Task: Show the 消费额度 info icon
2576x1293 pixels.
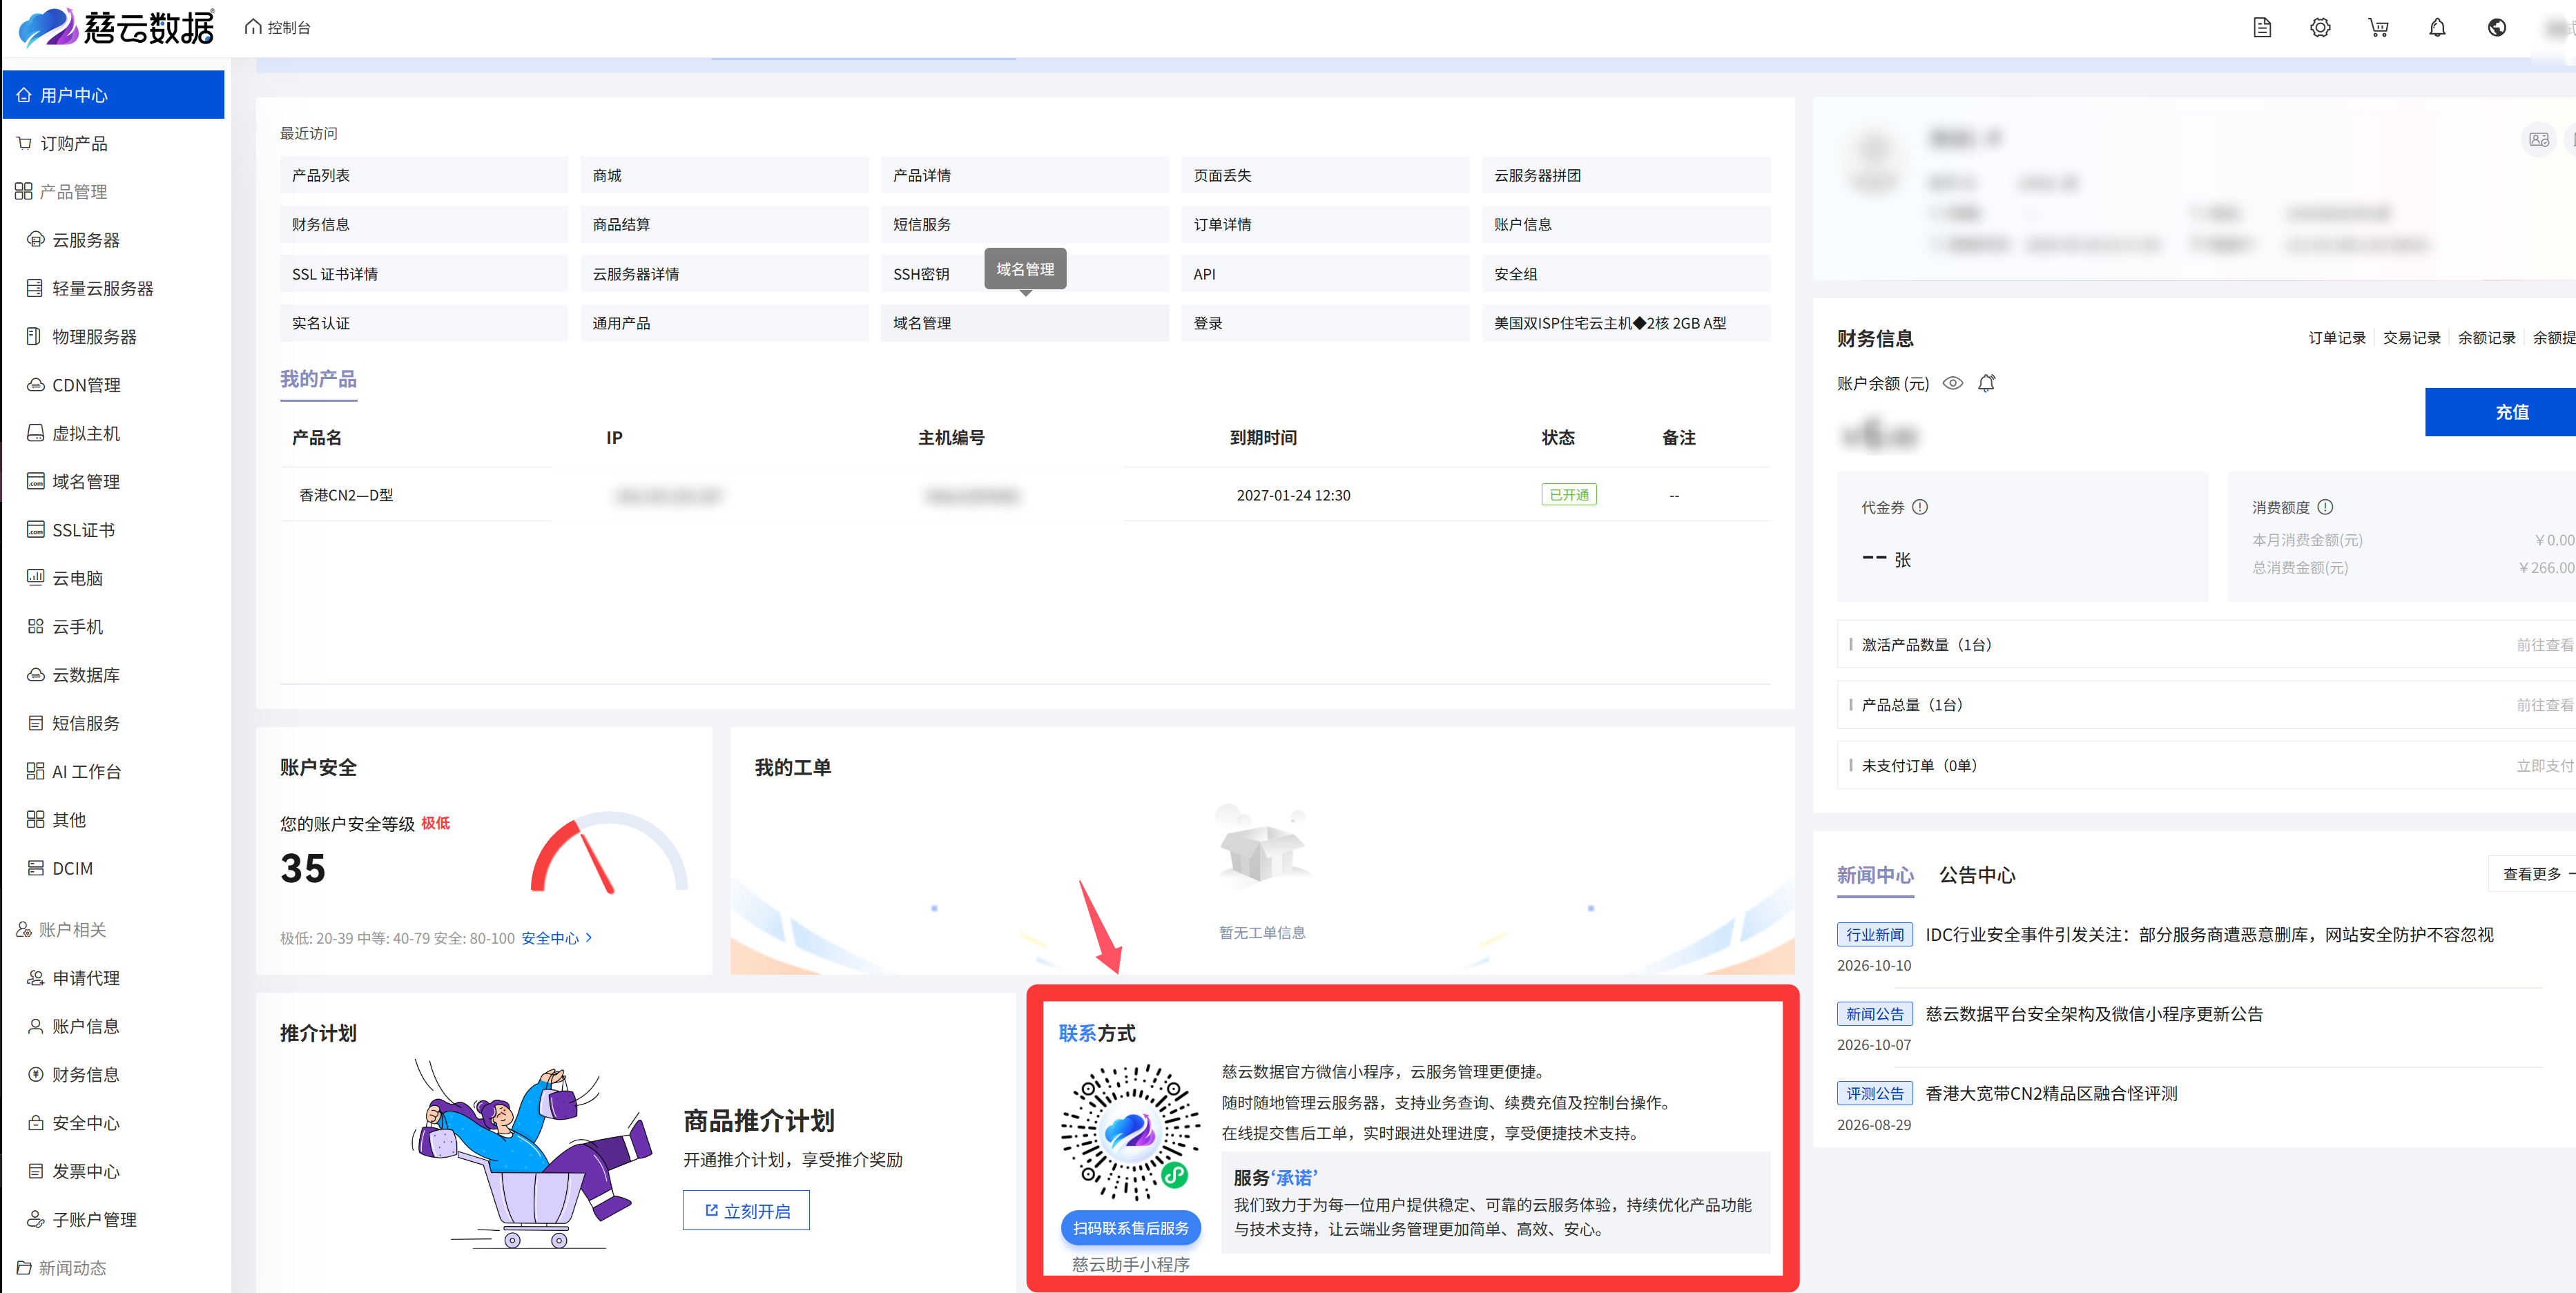Action: tap(2325, 507)
